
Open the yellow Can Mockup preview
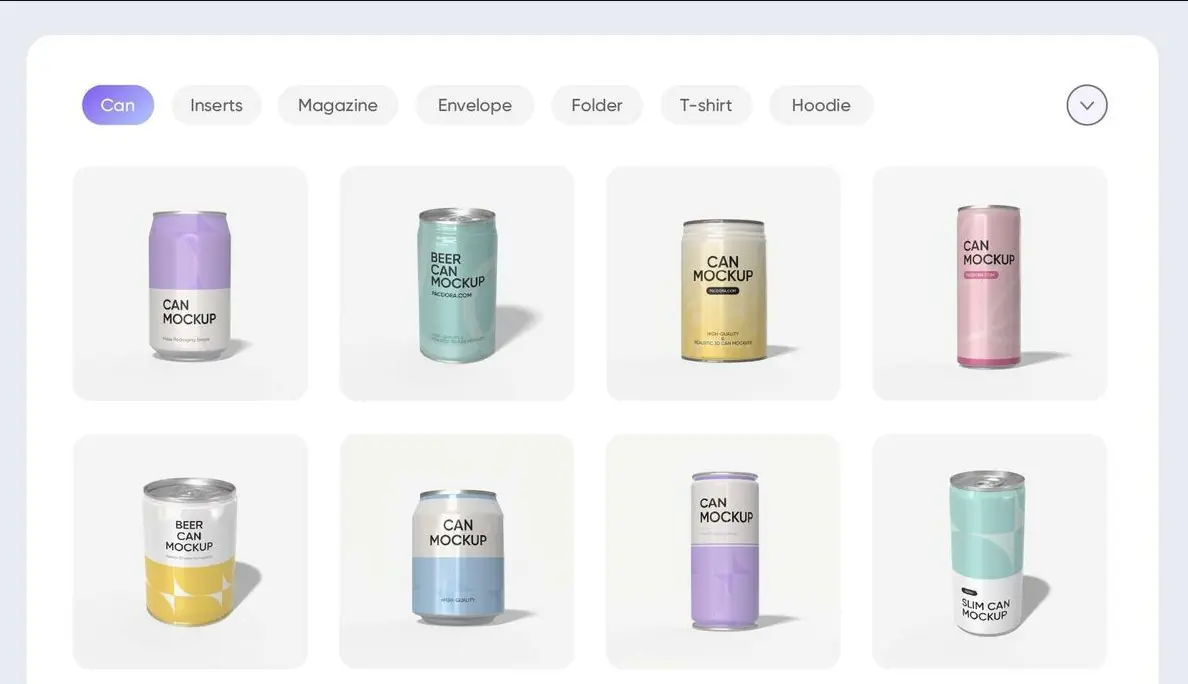click(723, 283)
